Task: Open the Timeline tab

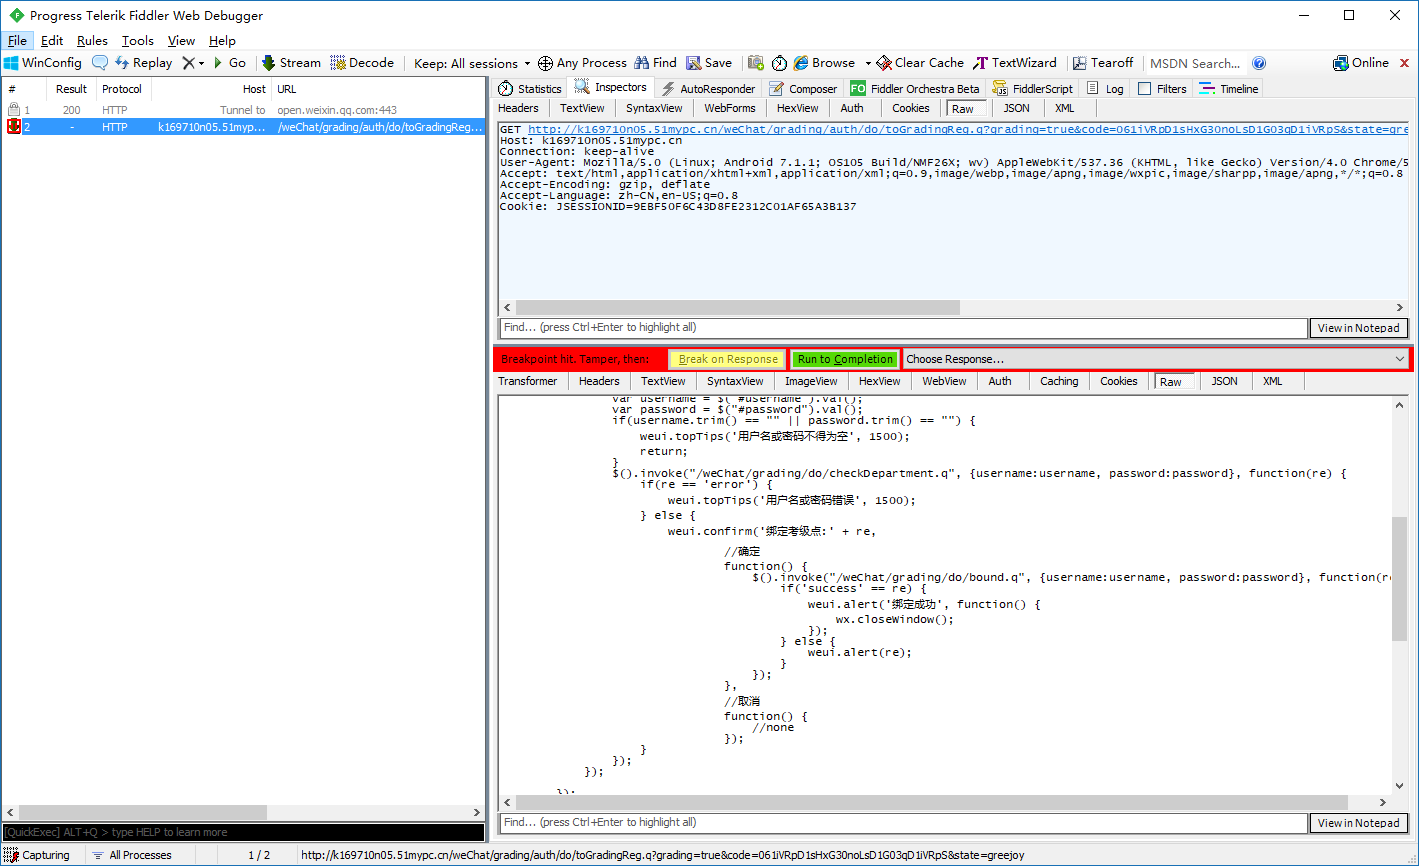Action: pos(1229,89)
